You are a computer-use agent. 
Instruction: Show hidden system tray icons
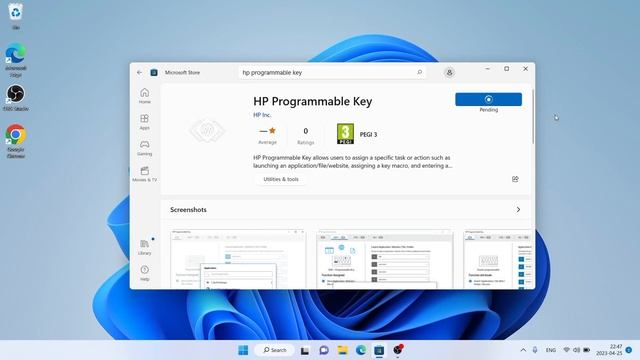pos(523,350)
